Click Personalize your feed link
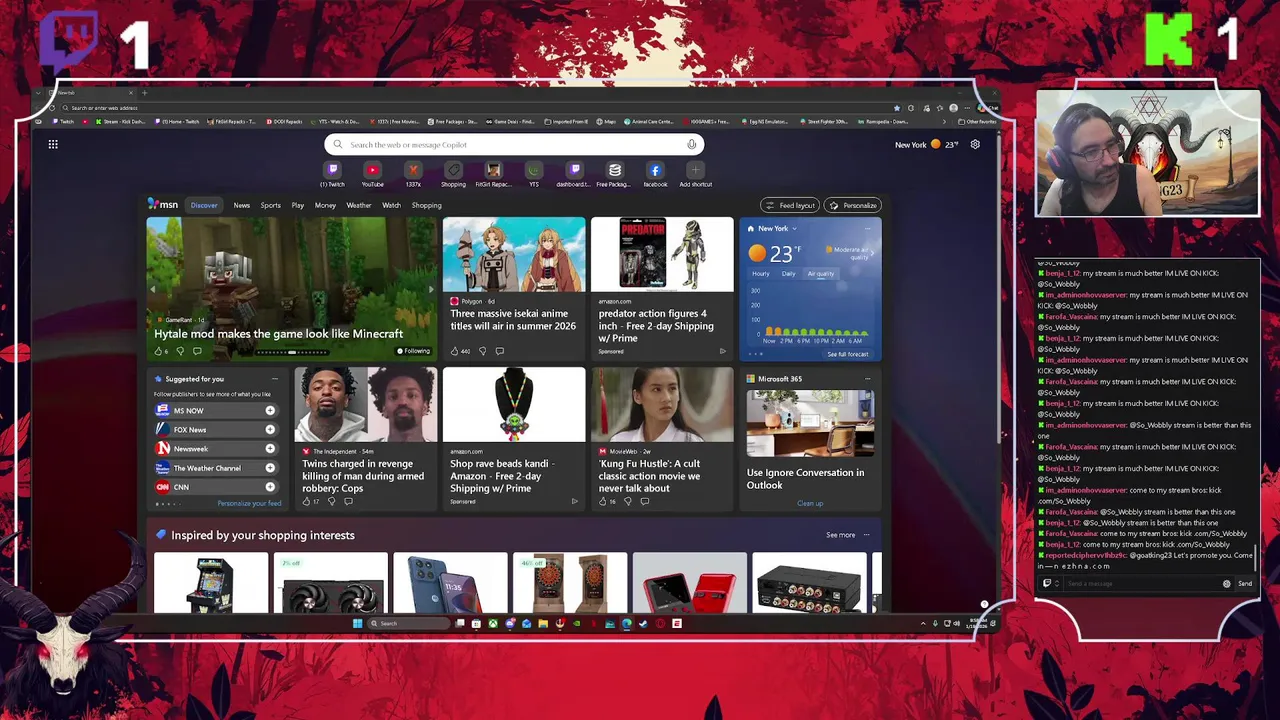Screen dimensions: 1280x720 point(249,503)
